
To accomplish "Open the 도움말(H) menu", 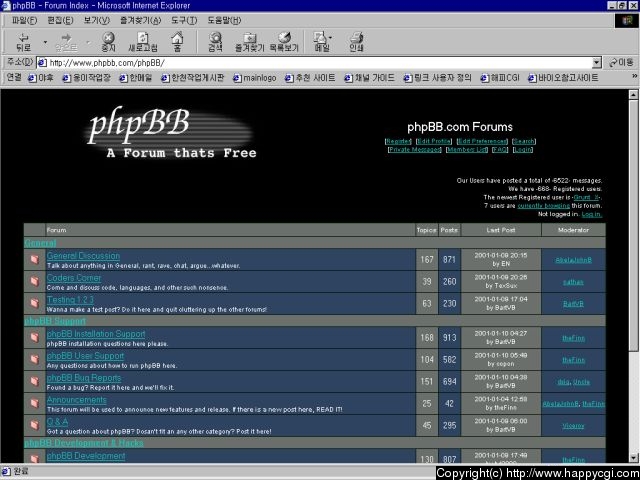I will 224,20.
